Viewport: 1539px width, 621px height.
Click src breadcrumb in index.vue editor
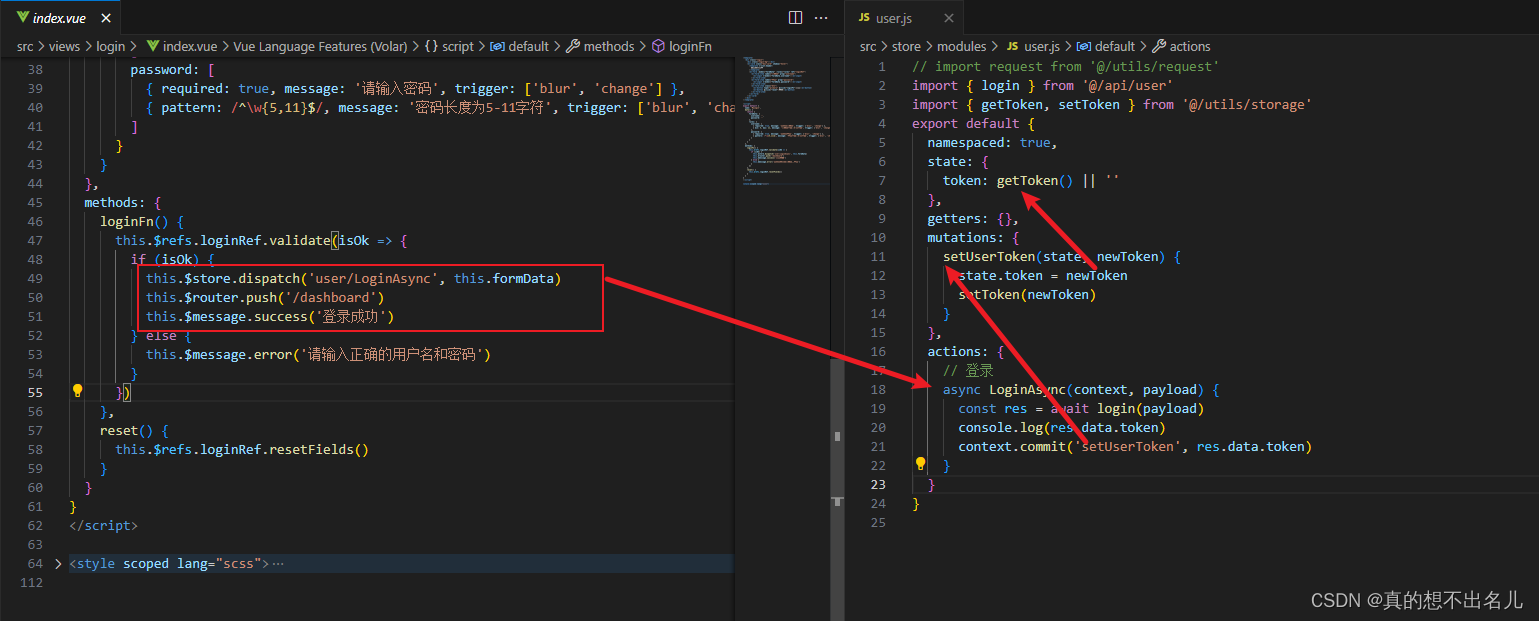point(24,46)
